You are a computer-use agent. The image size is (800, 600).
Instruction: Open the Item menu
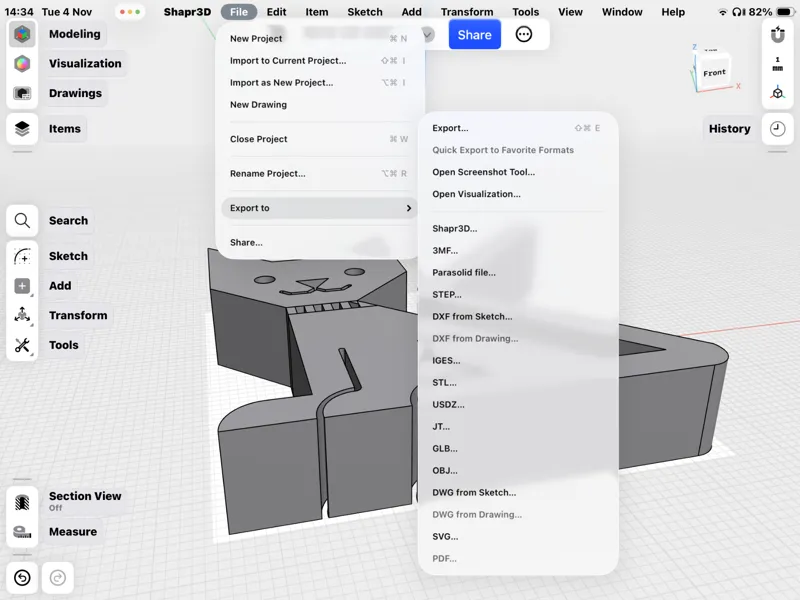point(317,12)
